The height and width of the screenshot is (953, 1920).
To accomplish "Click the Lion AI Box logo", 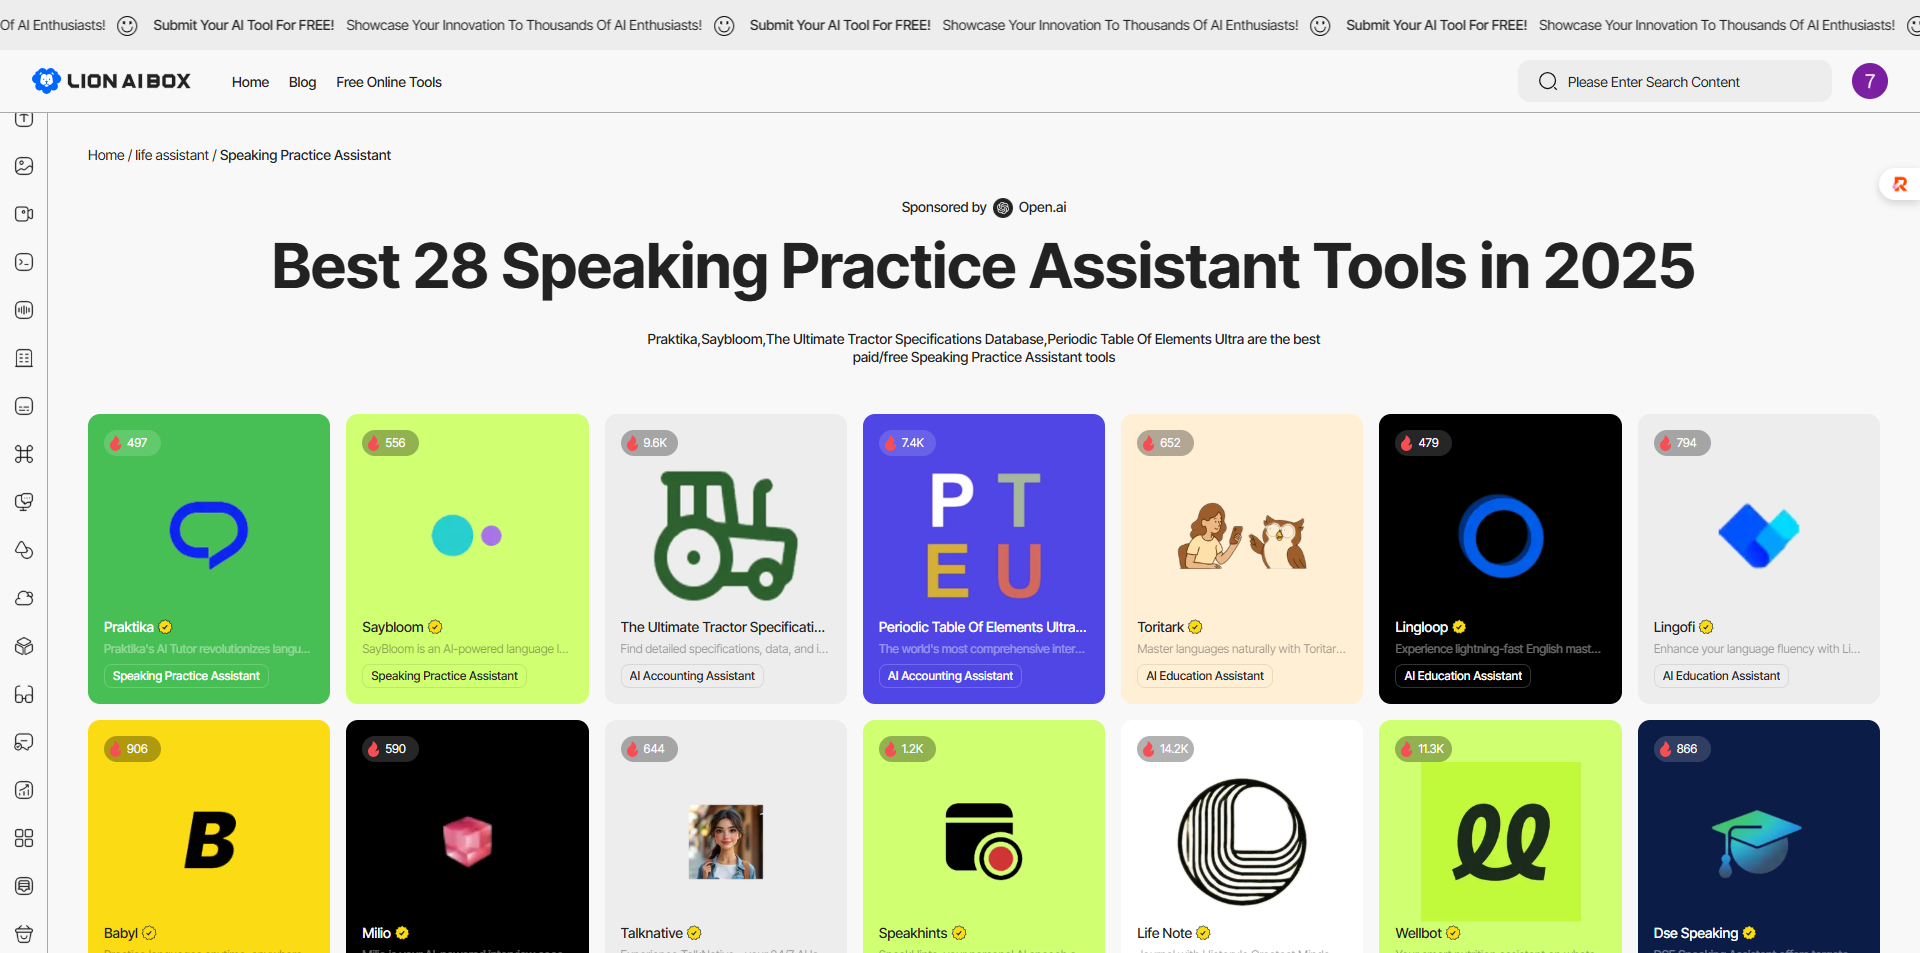I will [111, 81].
